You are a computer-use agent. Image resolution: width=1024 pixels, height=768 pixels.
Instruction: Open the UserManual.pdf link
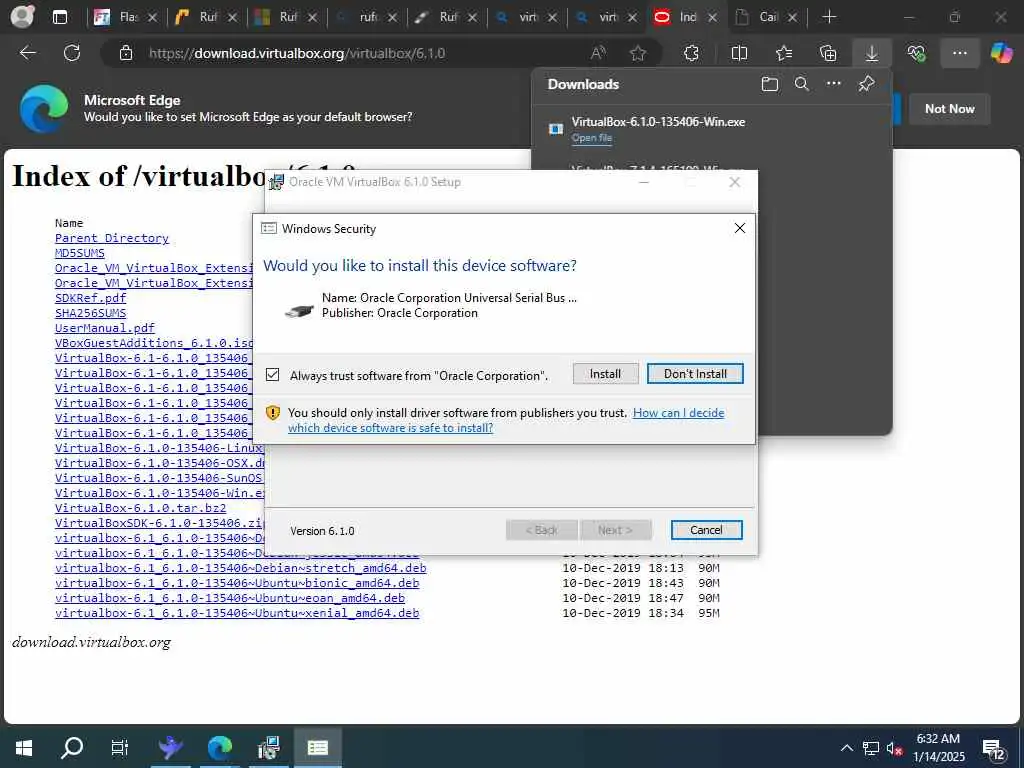(x=104, y=328)
